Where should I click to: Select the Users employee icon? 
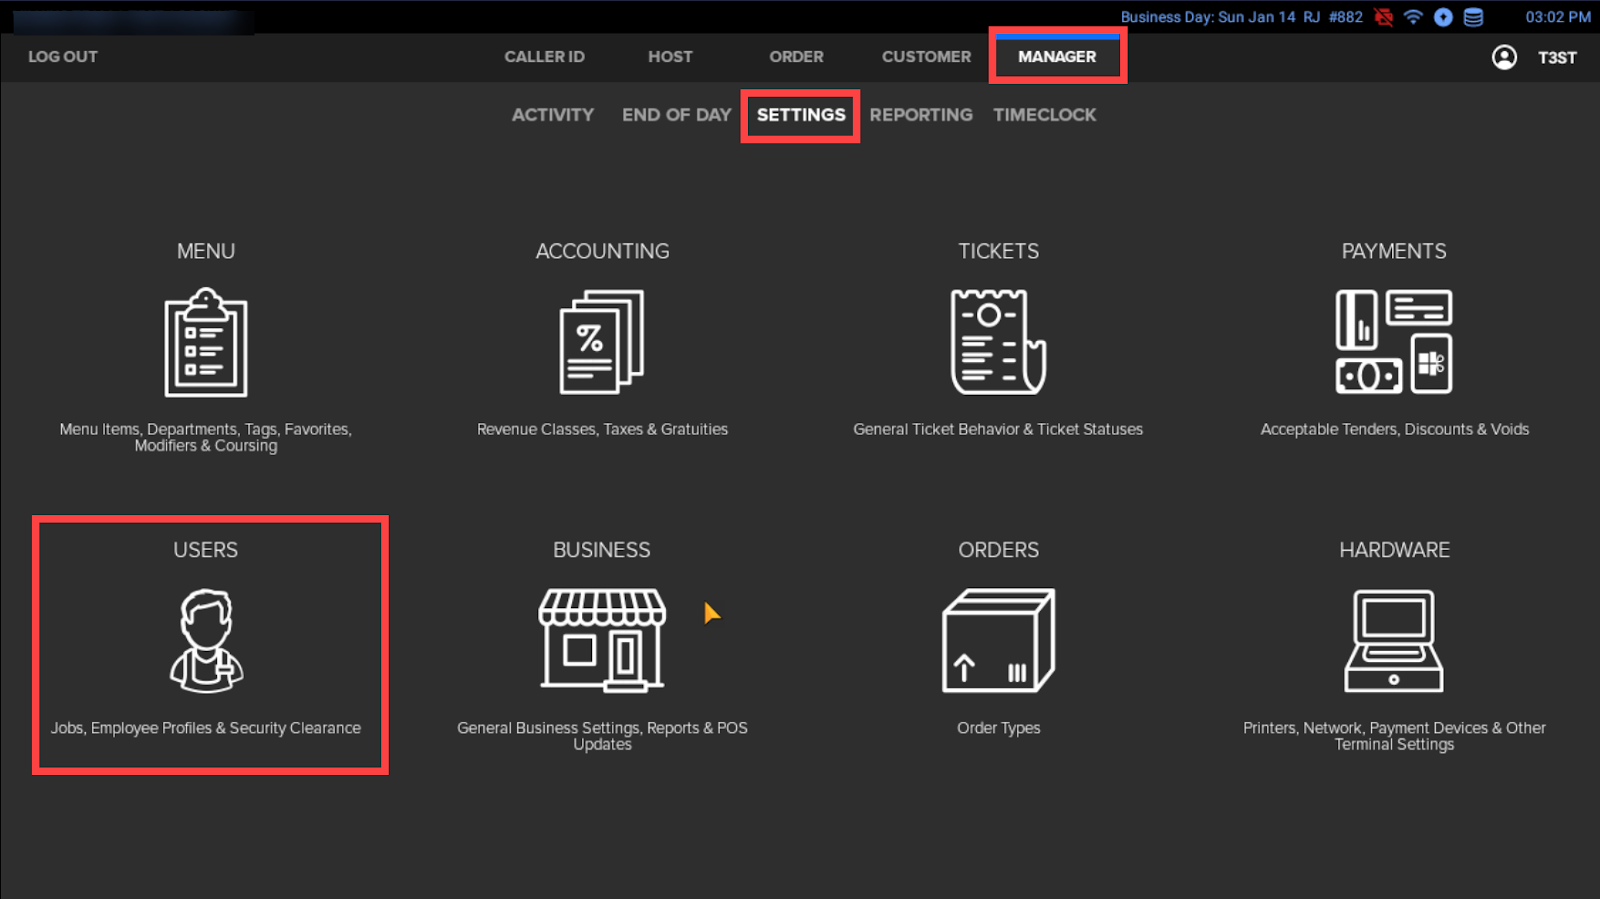pyautogui.click(x=206, y=641)
